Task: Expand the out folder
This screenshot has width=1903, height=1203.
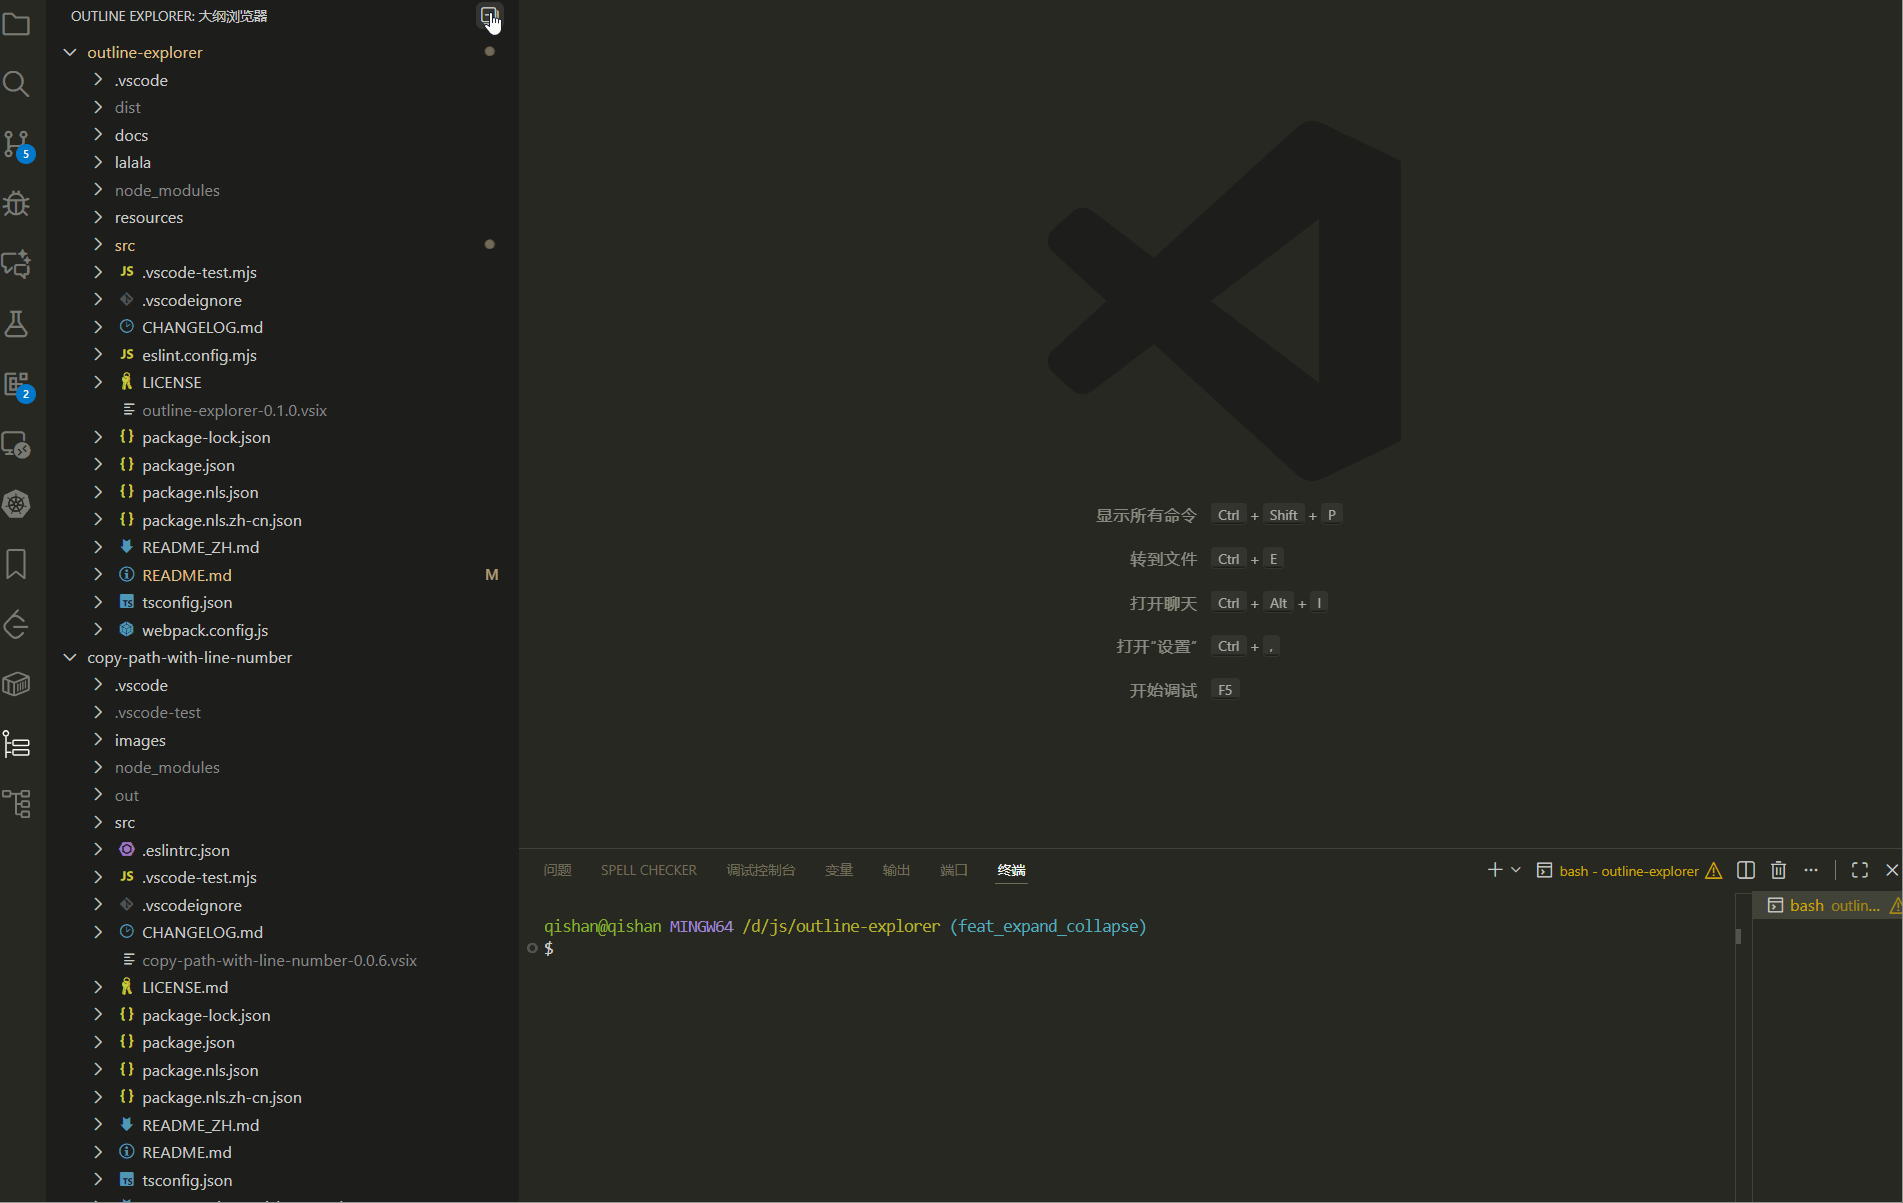Action: pyautogui.click(x=98, y=795)
